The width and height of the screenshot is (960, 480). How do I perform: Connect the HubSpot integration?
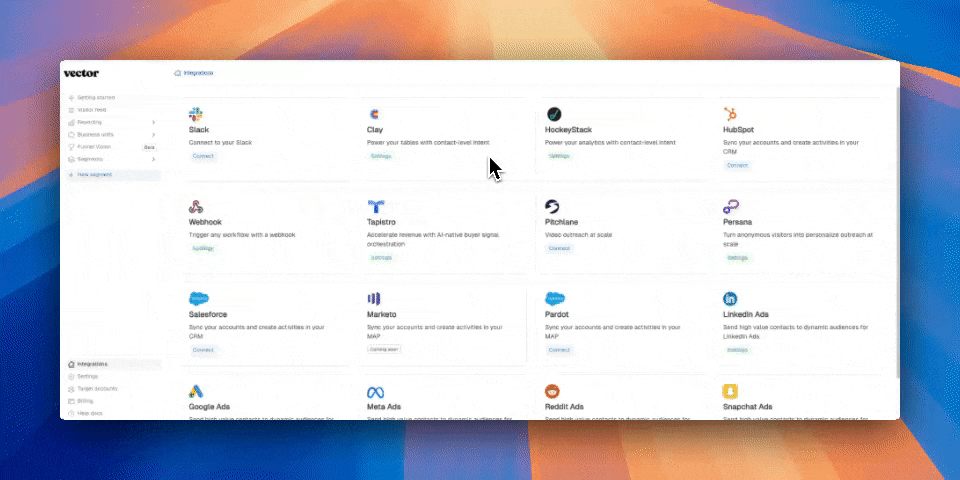pyautogui.click(x=737, y=165)
